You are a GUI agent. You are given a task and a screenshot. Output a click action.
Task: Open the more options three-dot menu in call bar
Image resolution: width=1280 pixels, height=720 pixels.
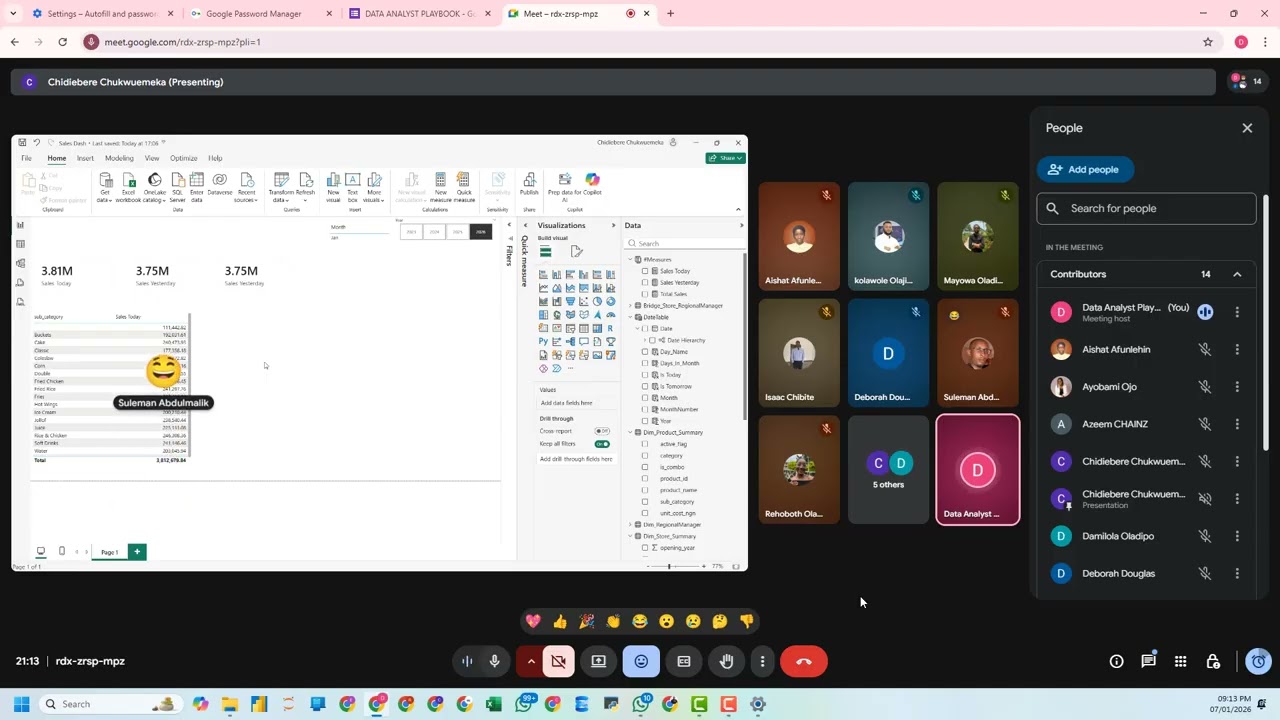(762, 661)
